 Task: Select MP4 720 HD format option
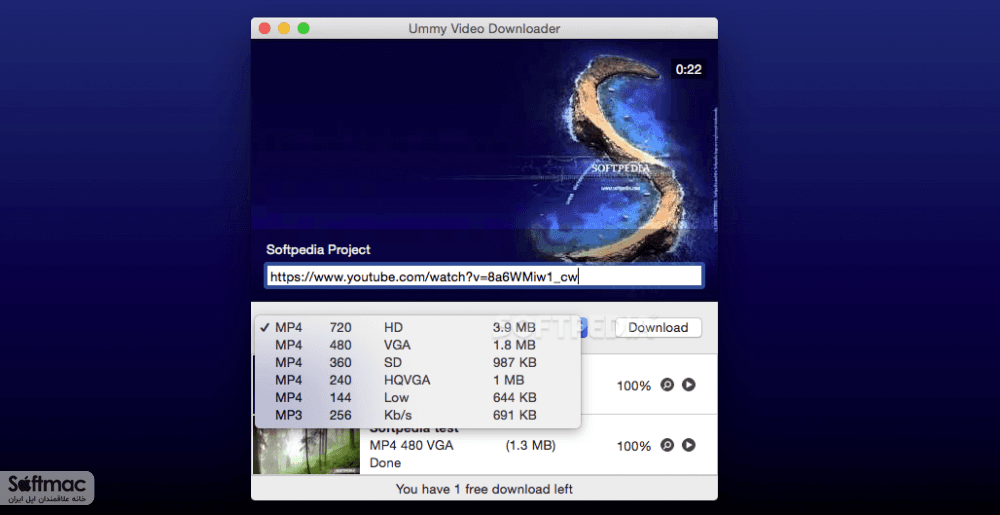pos(418,328)
